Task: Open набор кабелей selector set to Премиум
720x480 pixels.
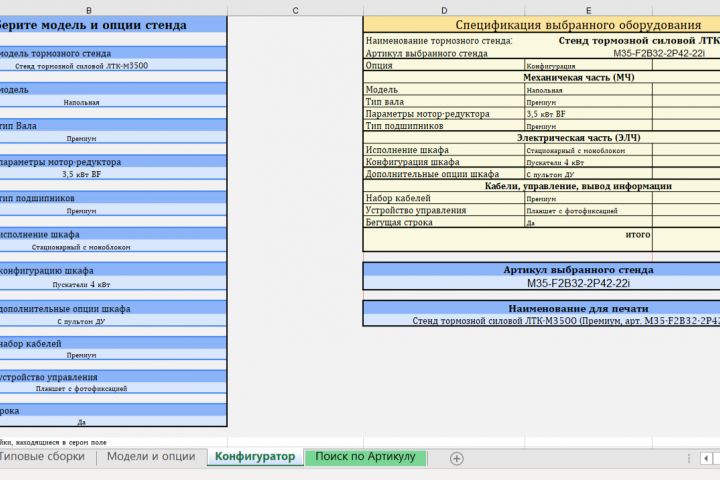Action: [x=112, y=355]
